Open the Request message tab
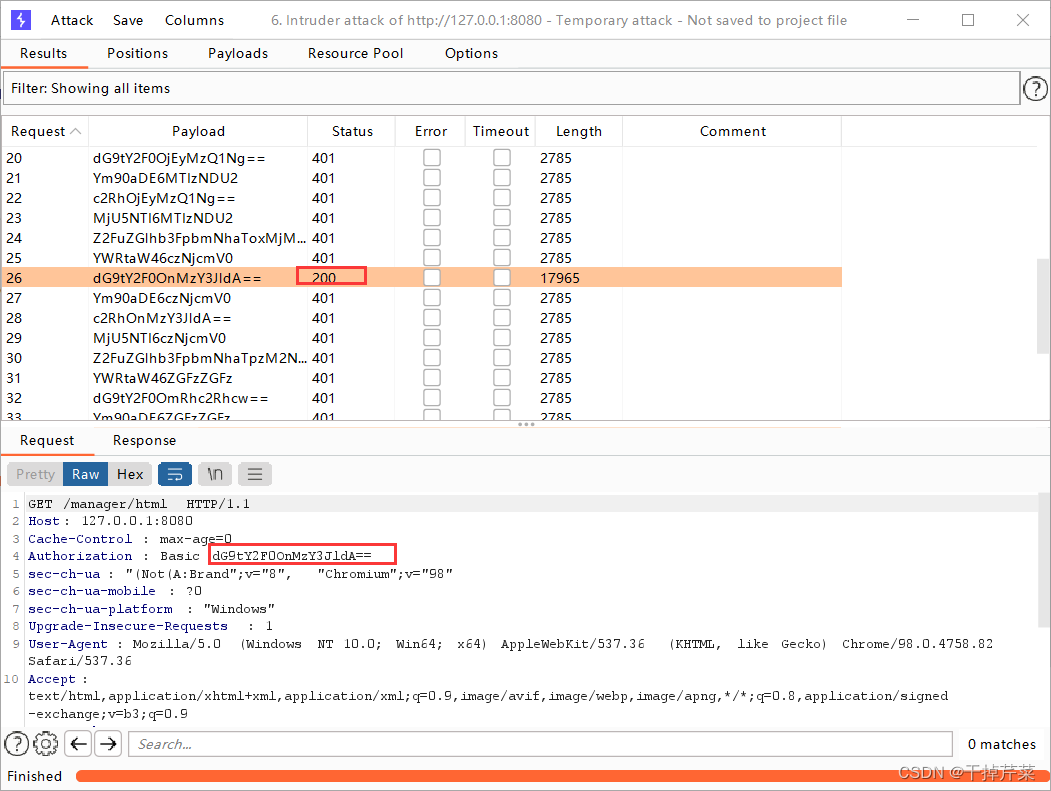Screen dimensions: 1051x791 (47, 440)
